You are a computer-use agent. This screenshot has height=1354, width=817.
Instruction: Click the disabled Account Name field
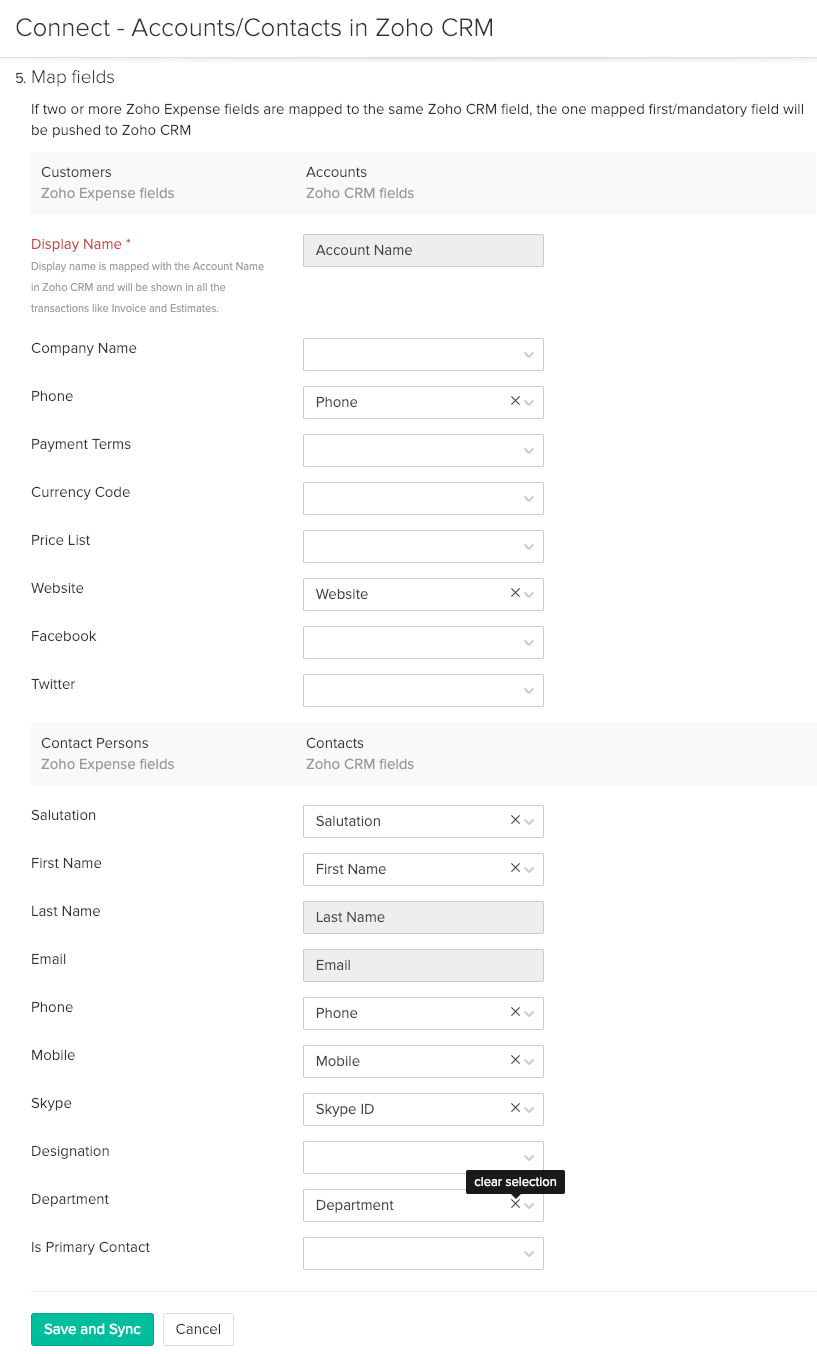click(423, 250)
